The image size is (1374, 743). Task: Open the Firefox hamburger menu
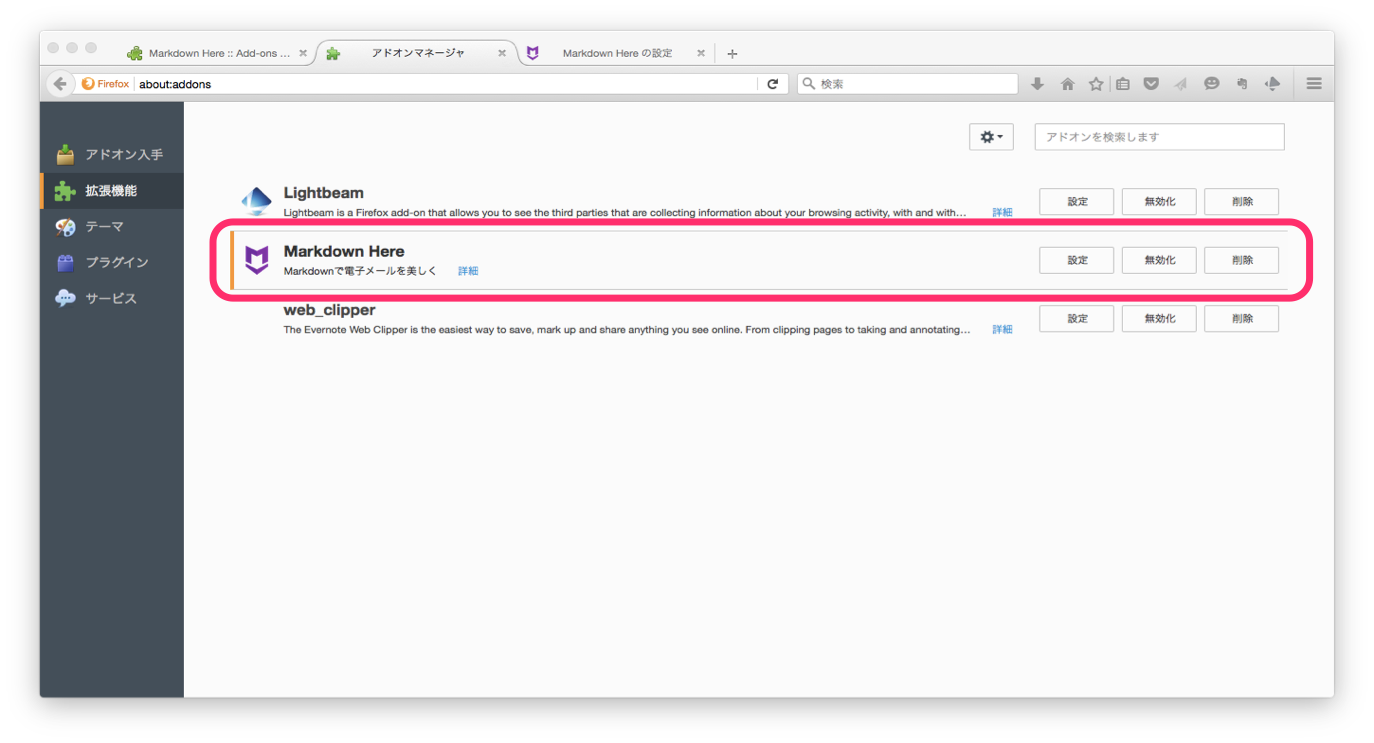(x=1314, y=84)
